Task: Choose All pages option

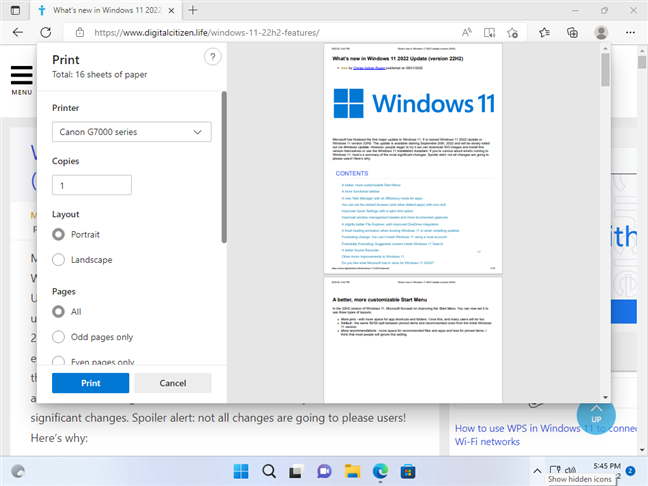Action: (x=58, y=311)
